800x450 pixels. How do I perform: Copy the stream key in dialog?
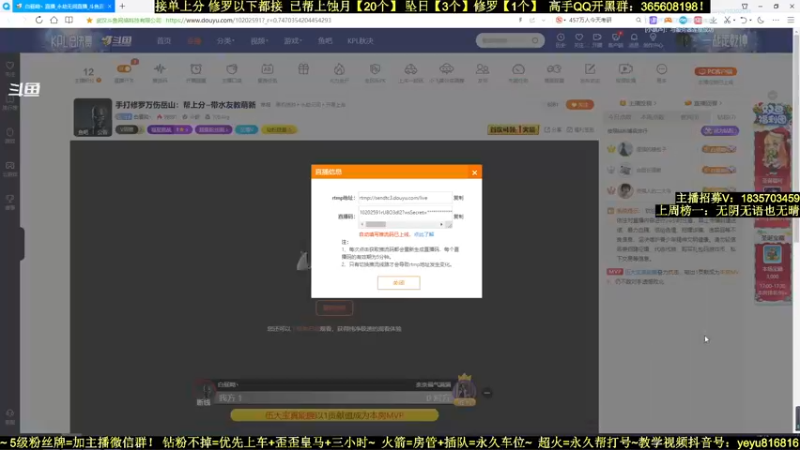click(x=459, y=217)
